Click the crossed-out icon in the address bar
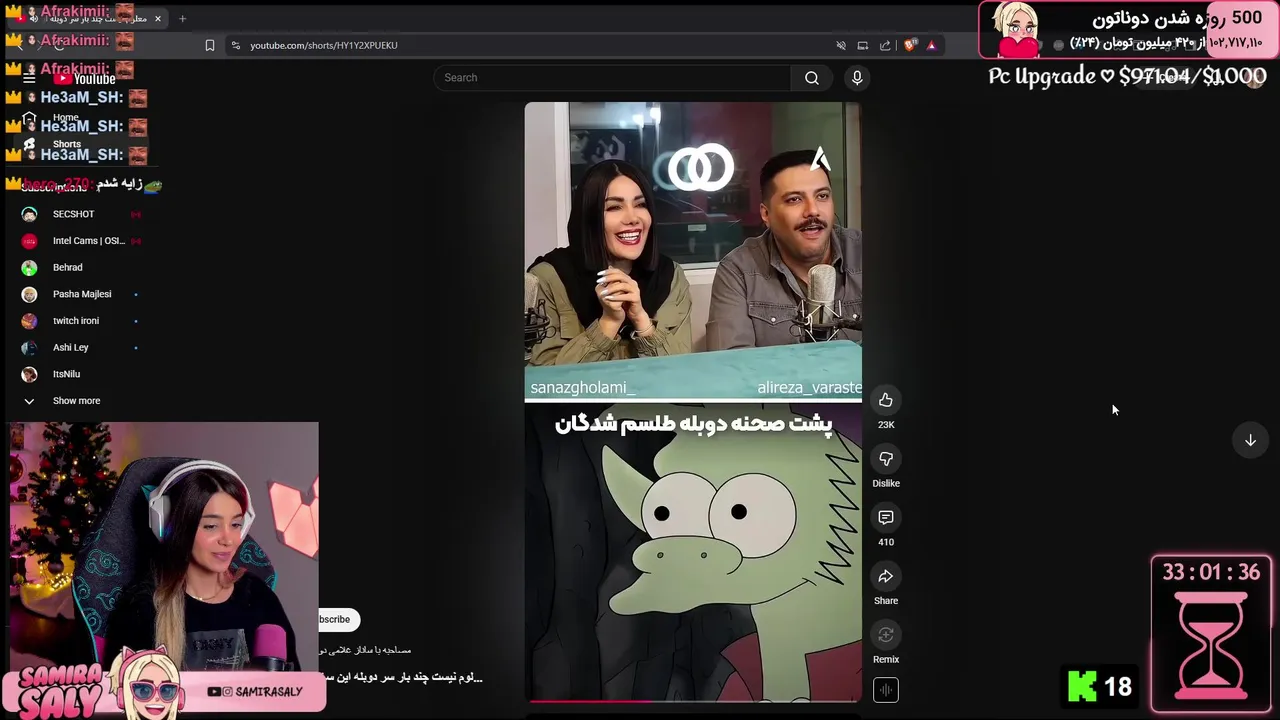 point(841,45)
